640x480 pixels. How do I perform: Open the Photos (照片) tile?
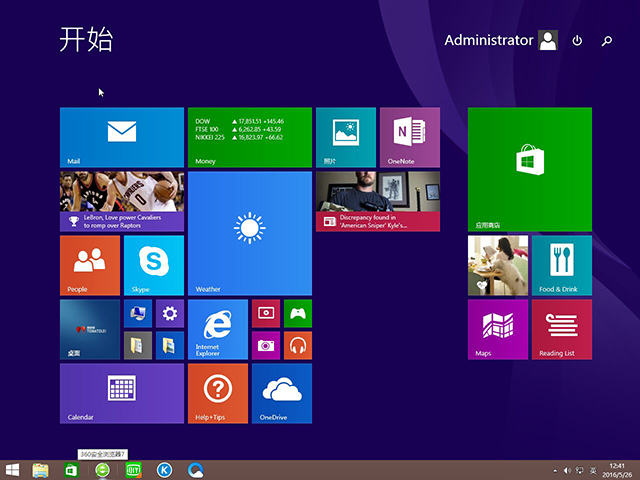pos(346,137)
